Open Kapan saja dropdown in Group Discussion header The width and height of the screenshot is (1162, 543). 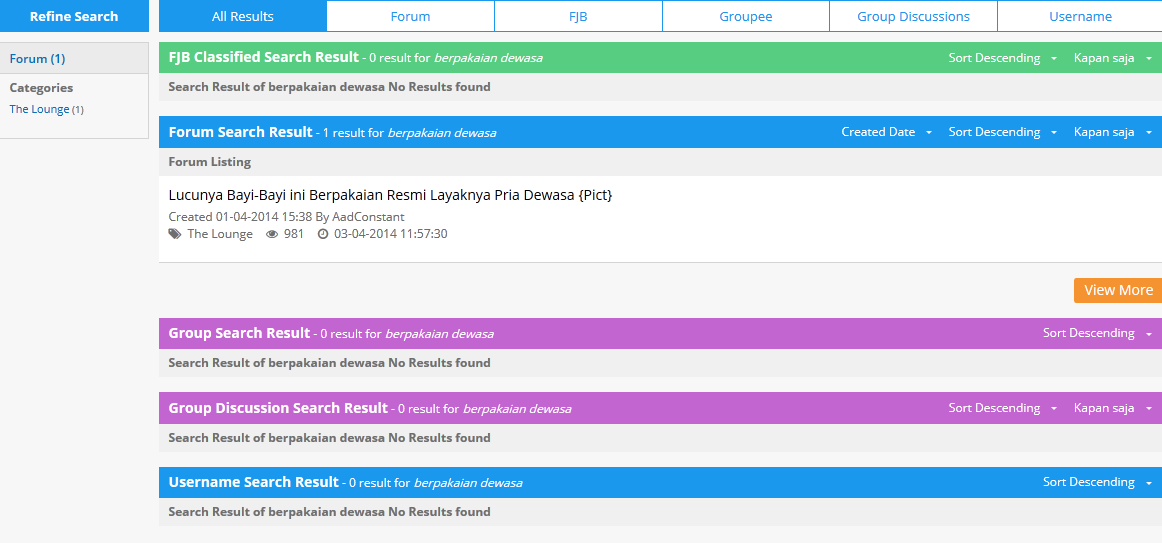[x=1112, y=408]
